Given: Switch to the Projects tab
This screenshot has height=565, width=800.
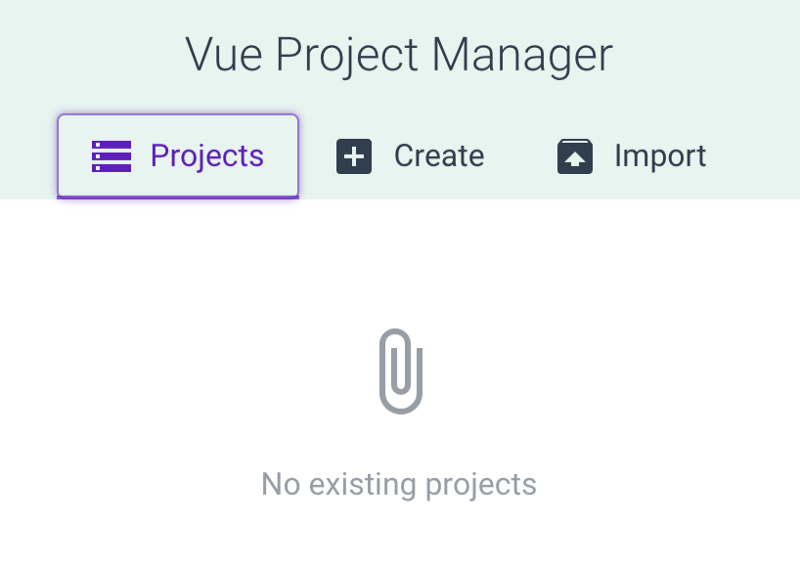Looking at the screenshot, I should pos(178,156).
